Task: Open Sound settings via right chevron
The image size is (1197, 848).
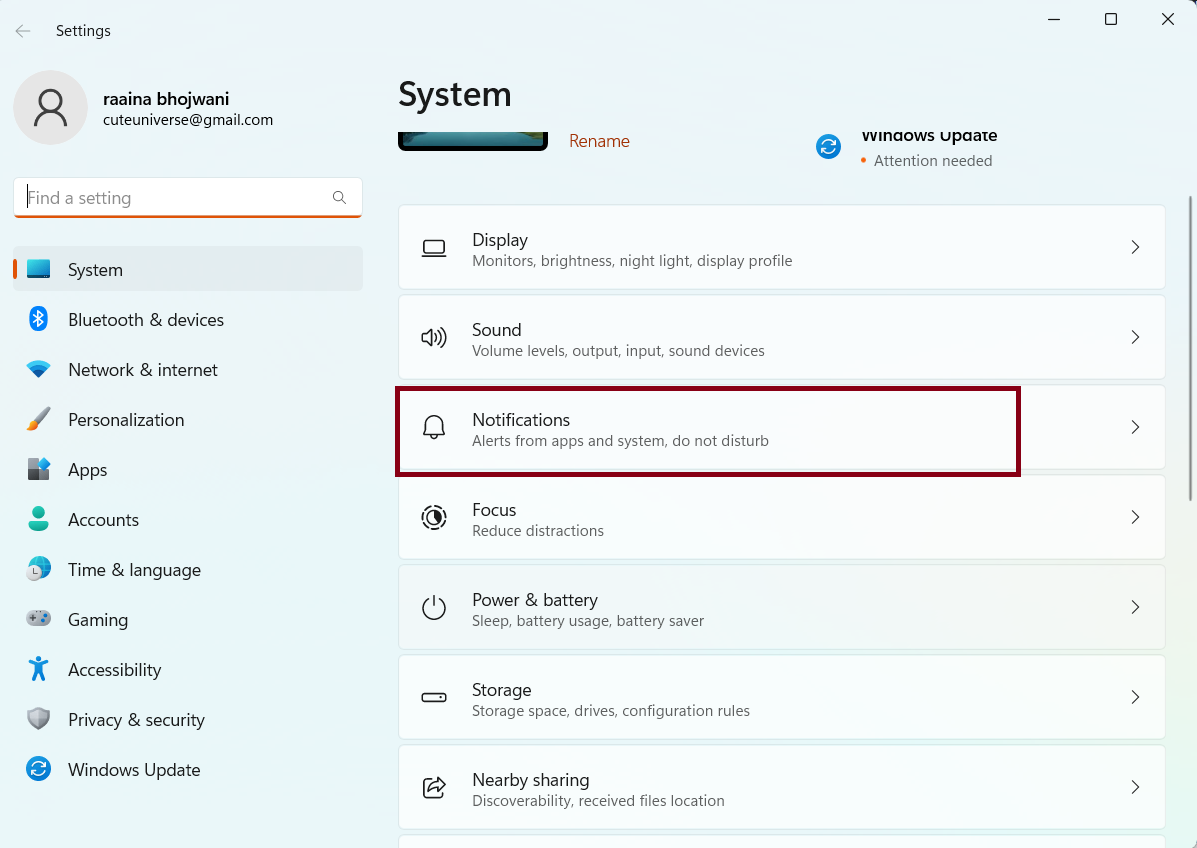Action: click(1135, 337)
